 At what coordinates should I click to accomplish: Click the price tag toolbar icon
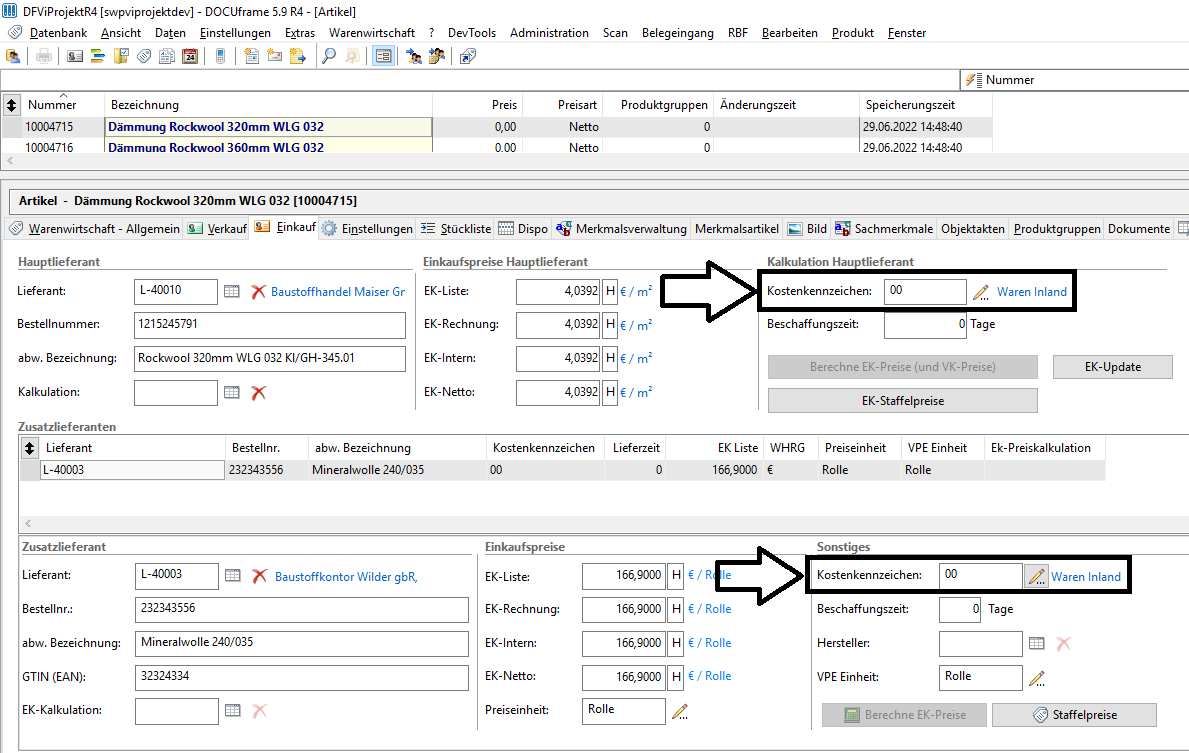144,56
